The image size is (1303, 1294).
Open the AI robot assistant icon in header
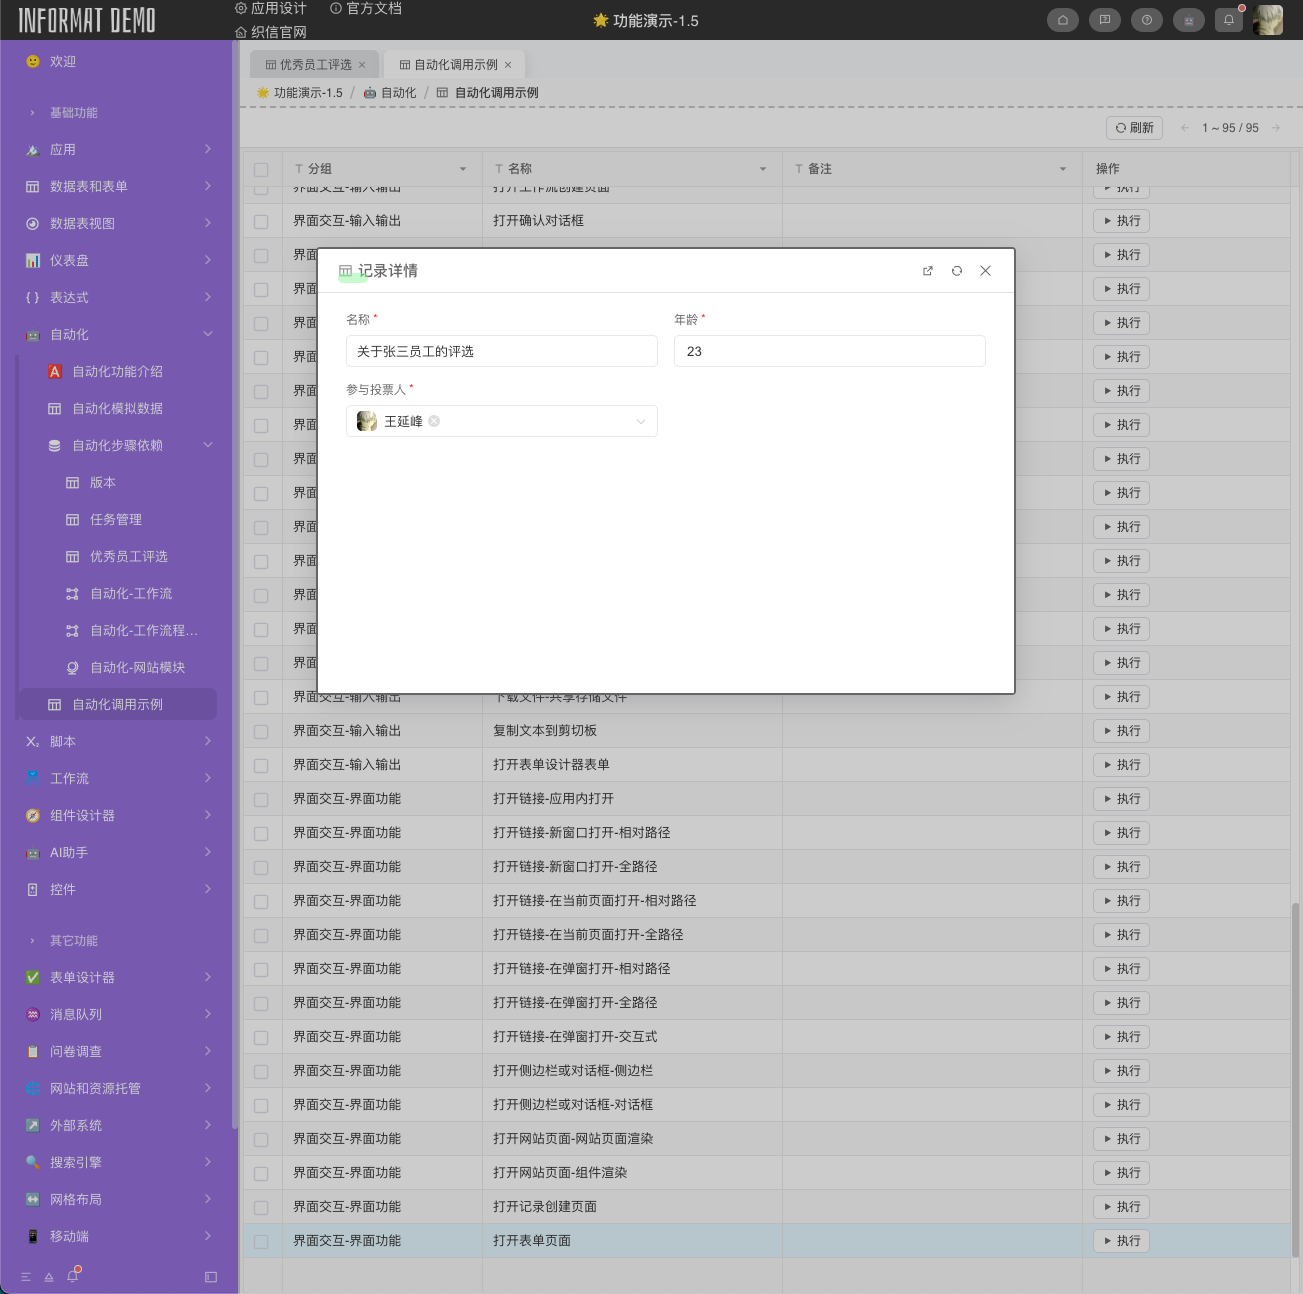(1188, 20)
